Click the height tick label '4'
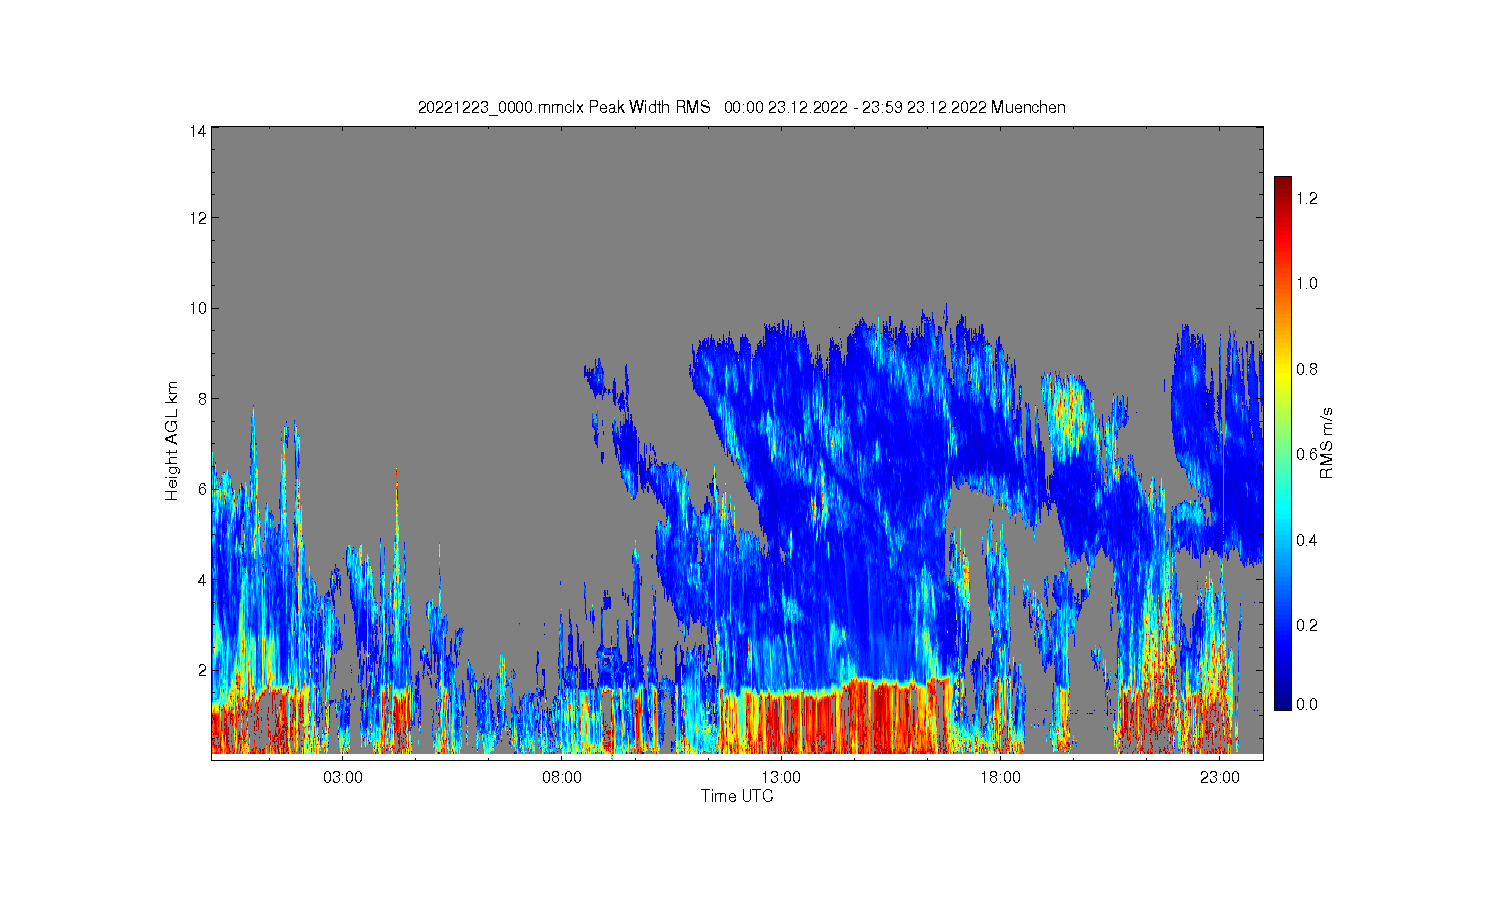This screenshot has width=1500, height=900. (x=202, y=579)
